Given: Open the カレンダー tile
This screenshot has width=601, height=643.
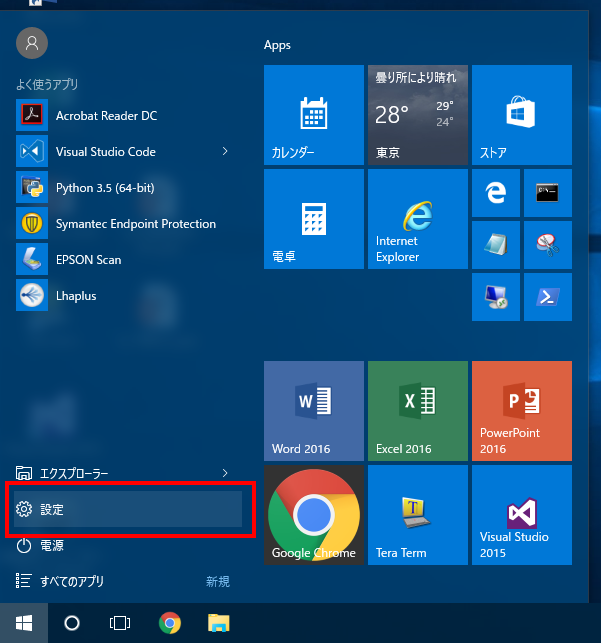Looking at the screenshot, I should point(314,115).
